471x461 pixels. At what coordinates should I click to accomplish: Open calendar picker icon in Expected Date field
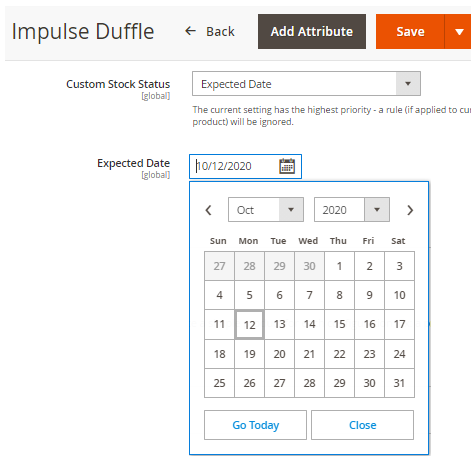[x=287, y=166]
